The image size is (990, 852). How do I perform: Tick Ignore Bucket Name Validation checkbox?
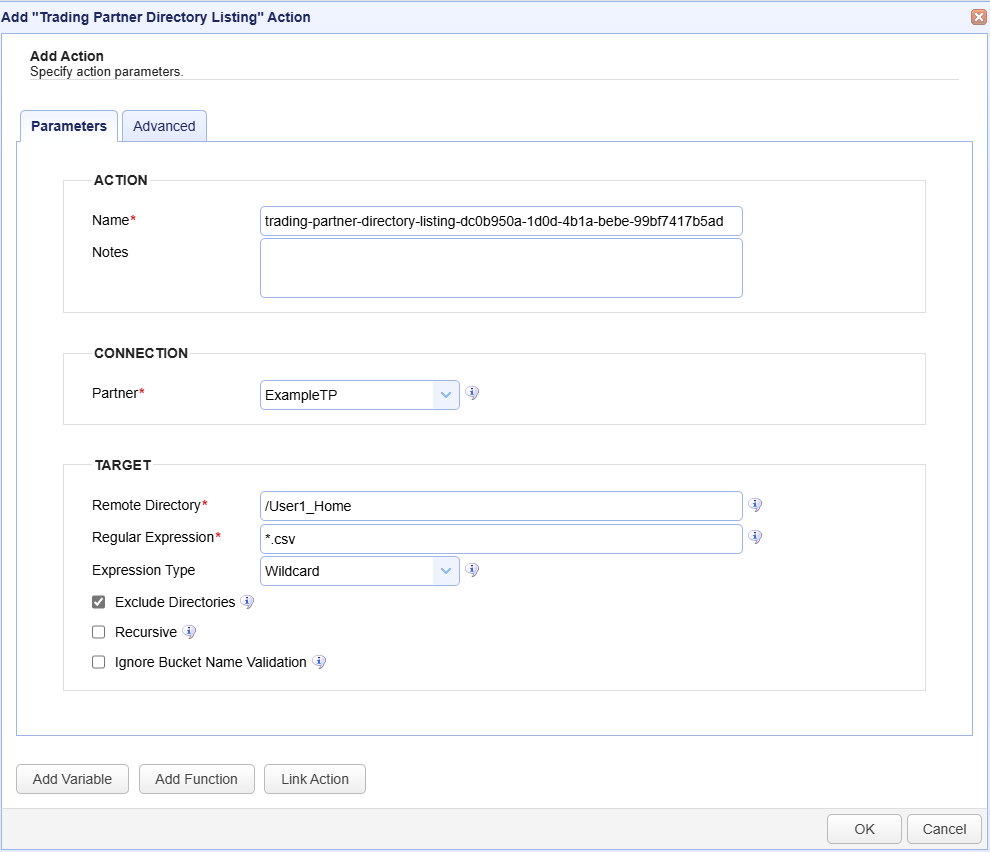tap(98, 662)
